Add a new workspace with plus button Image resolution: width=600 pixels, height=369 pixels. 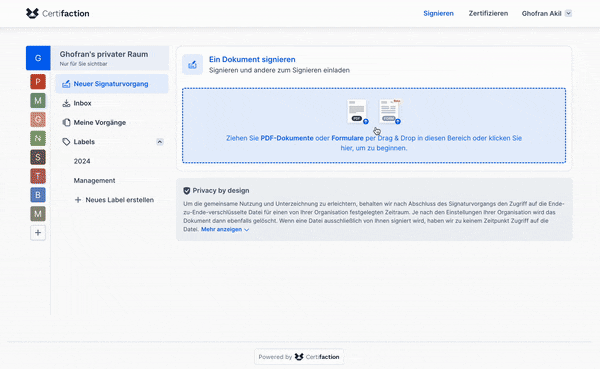(38, 233)
